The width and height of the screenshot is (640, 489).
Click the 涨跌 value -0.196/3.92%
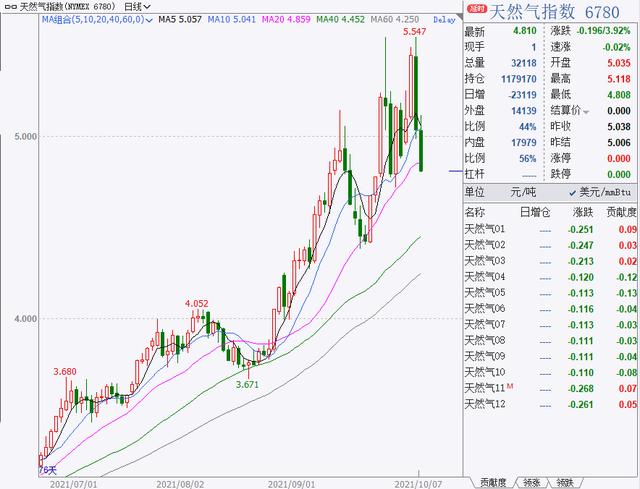point(603,31)
